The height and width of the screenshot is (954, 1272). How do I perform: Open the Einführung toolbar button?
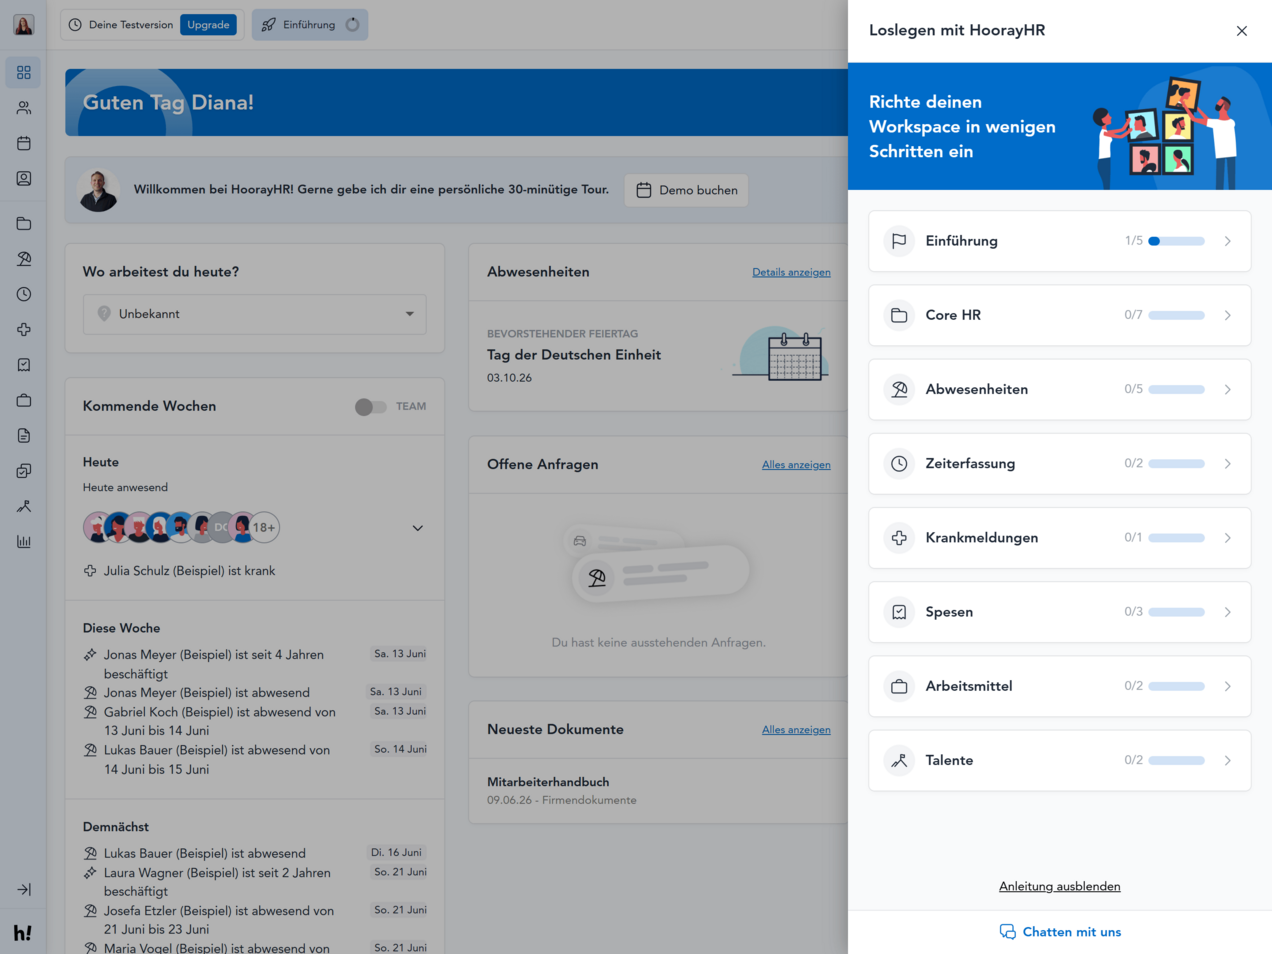tap(310, 25)
